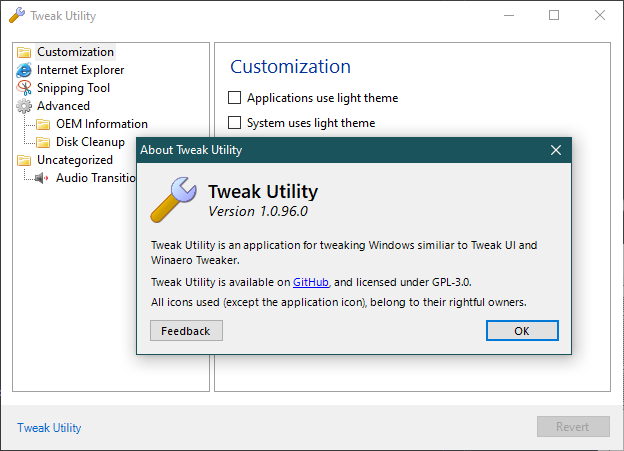
Task: Click the OEM Information folder icon
Action: tap(43, 124)
